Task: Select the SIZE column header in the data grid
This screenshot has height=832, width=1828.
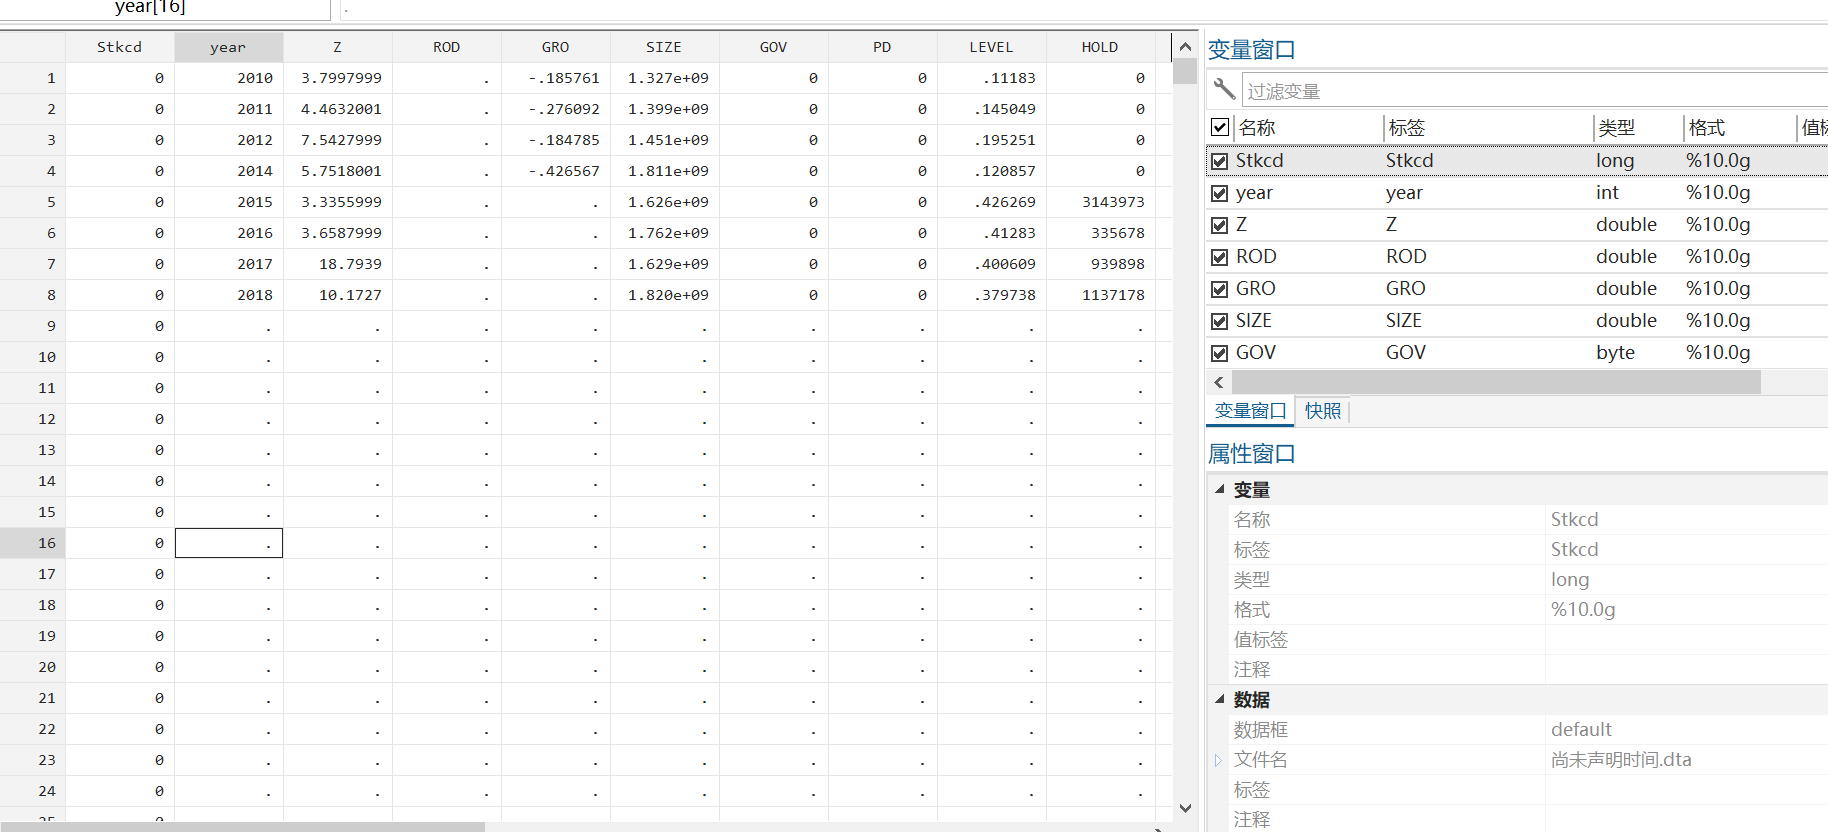Action: (665, 47)
